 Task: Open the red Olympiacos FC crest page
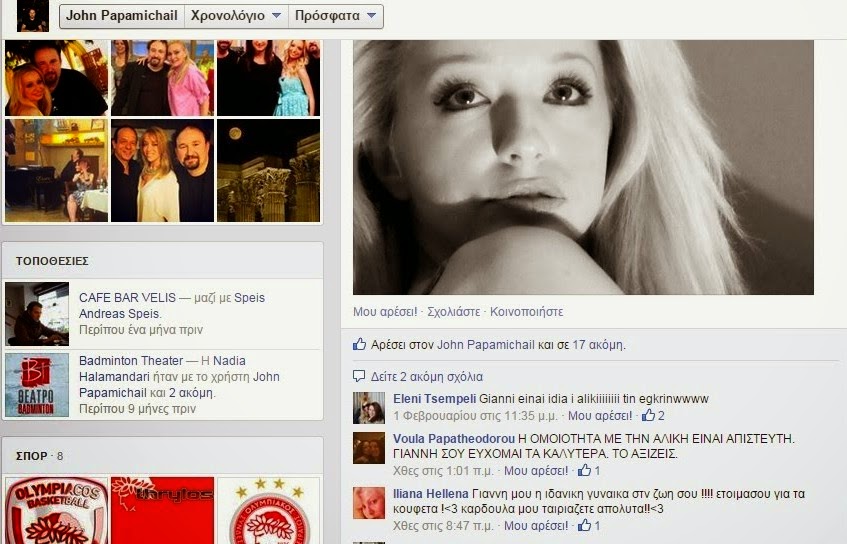[269, 510]
